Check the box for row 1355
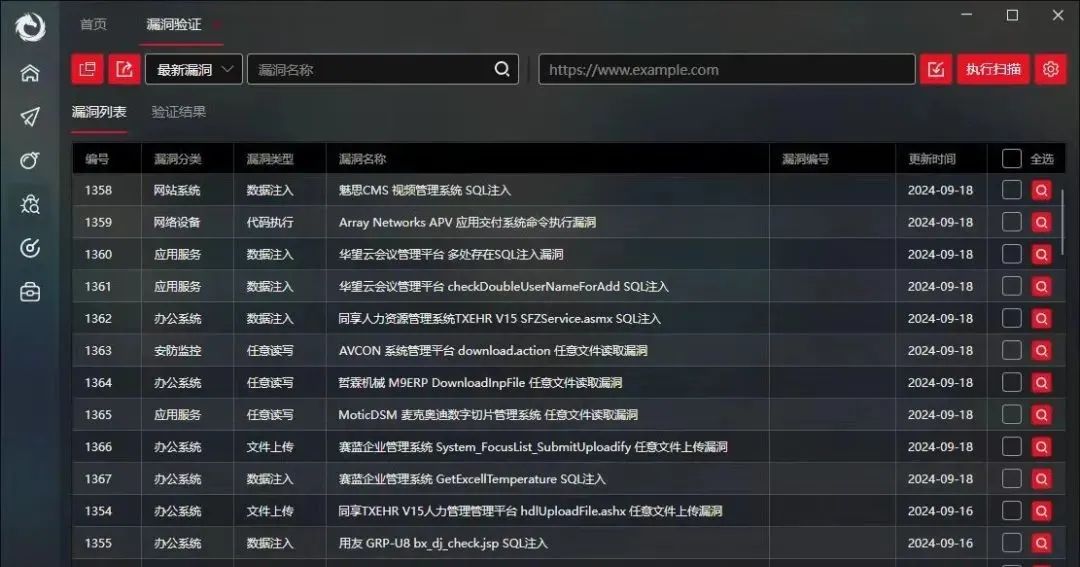Viewport: 1080px width, 567px height. pos(1012,543)
